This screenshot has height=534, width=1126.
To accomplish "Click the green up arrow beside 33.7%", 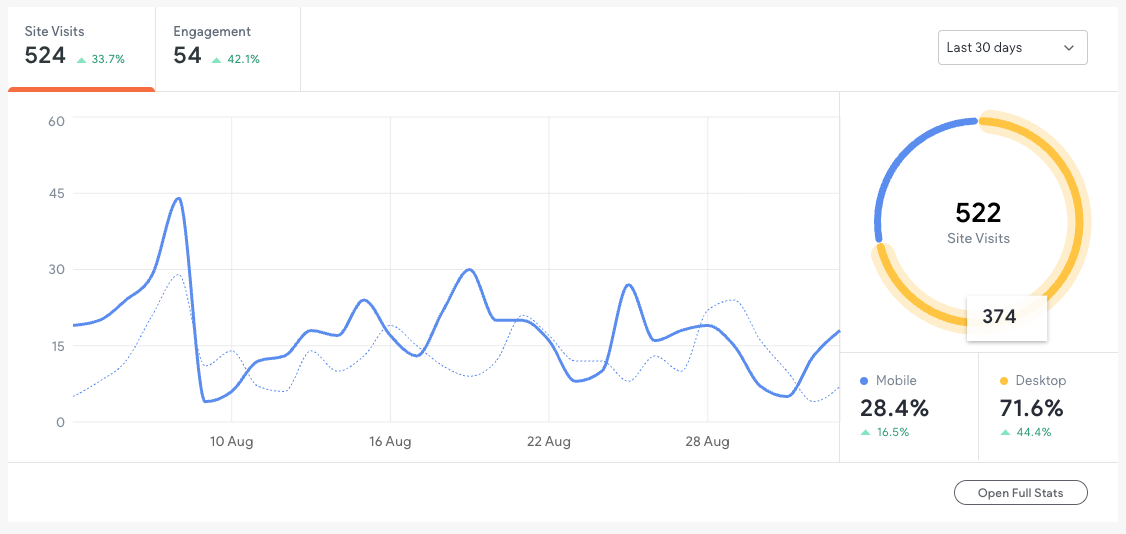I will coord(81,60).
